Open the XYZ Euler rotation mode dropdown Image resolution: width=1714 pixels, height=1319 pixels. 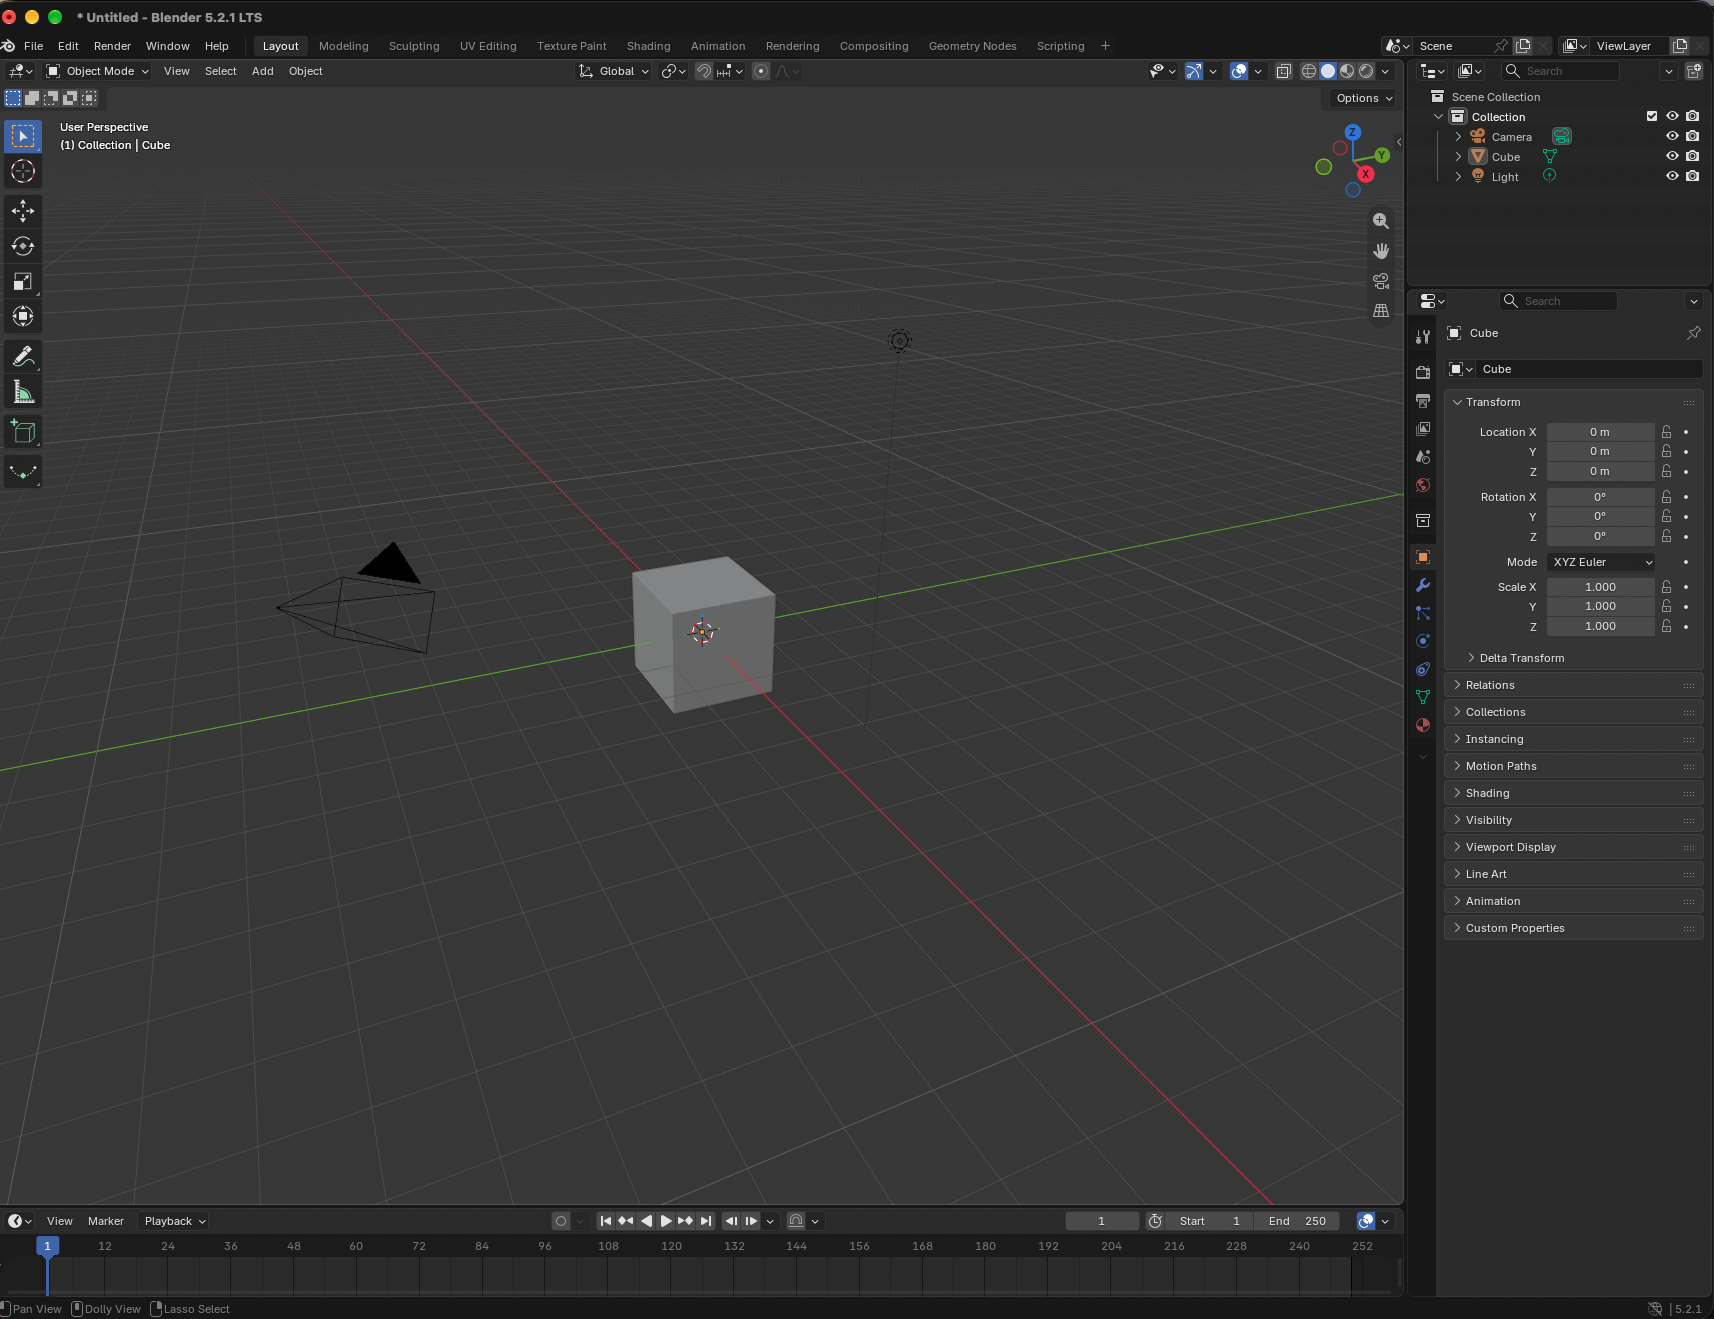[x=1601, y=562]
